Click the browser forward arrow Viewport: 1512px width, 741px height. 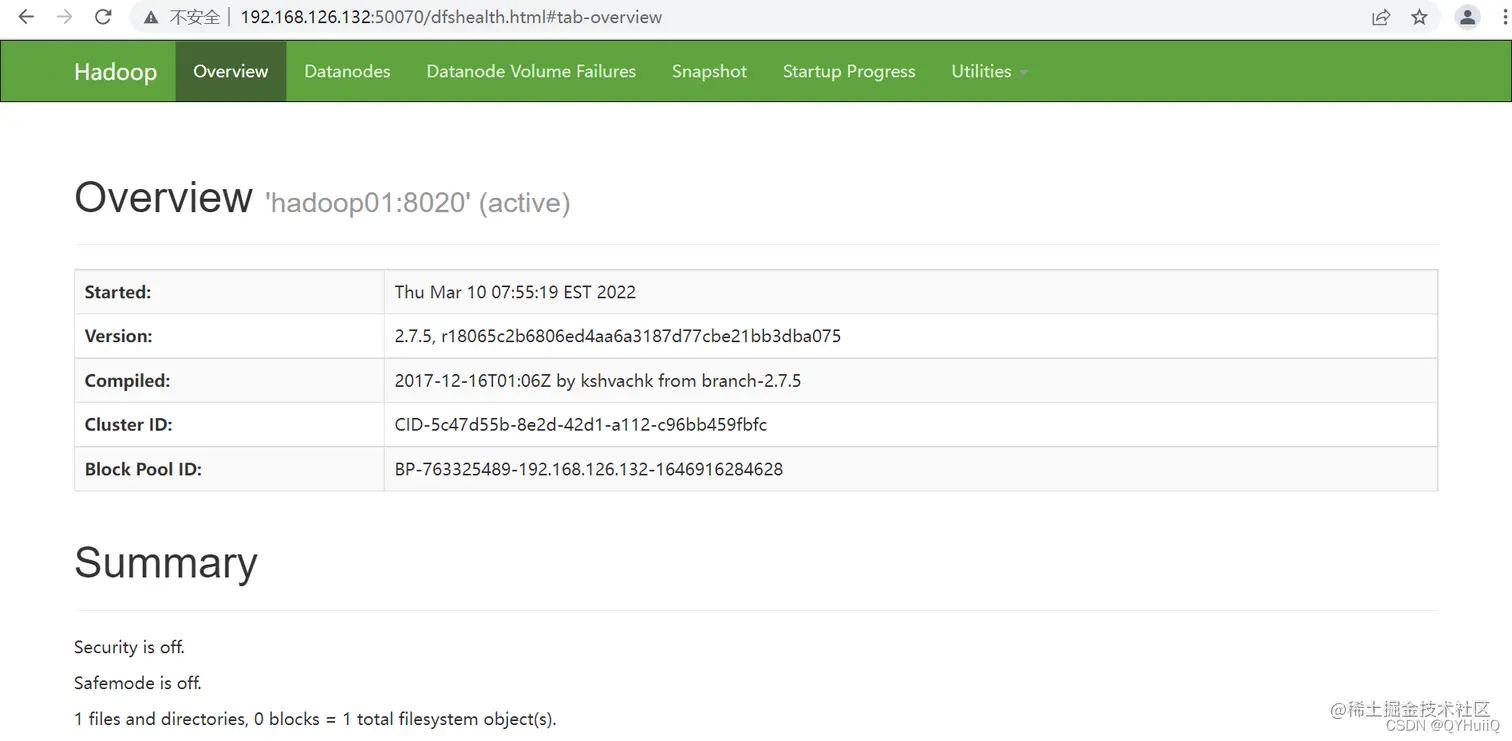65,17
